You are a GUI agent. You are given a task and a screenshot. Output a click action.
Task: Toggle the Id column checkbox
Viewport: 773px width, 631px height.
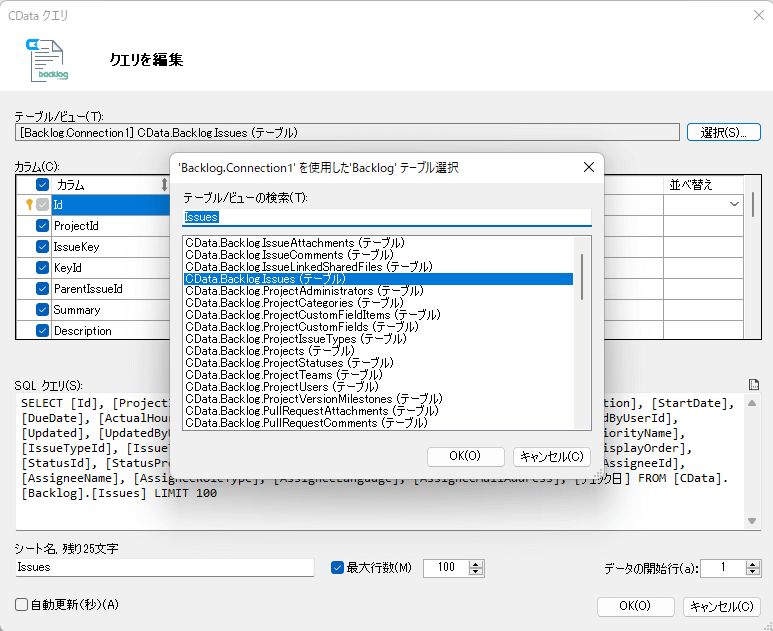42,204
